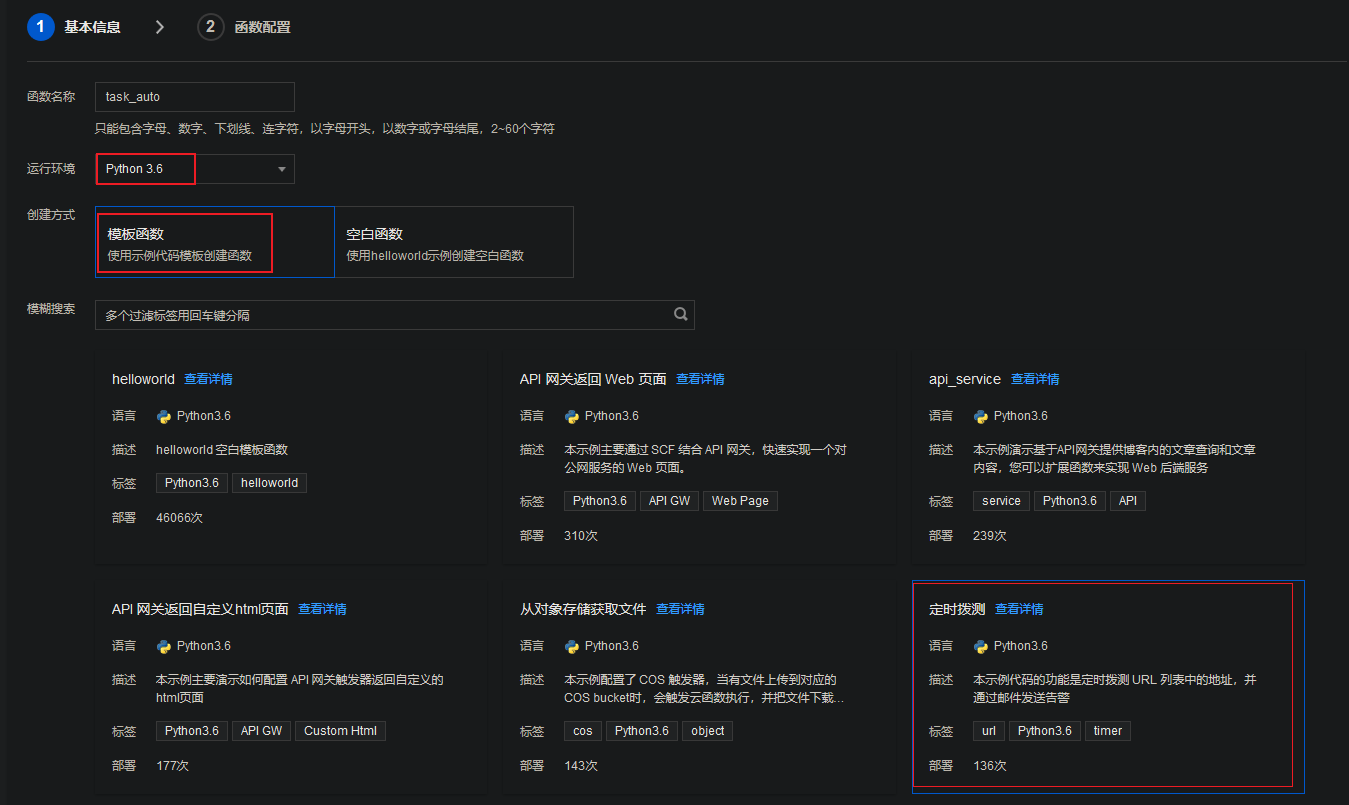Switch to 函数配置 step tab
The image size is (1349, 805).
click(263, 27)
